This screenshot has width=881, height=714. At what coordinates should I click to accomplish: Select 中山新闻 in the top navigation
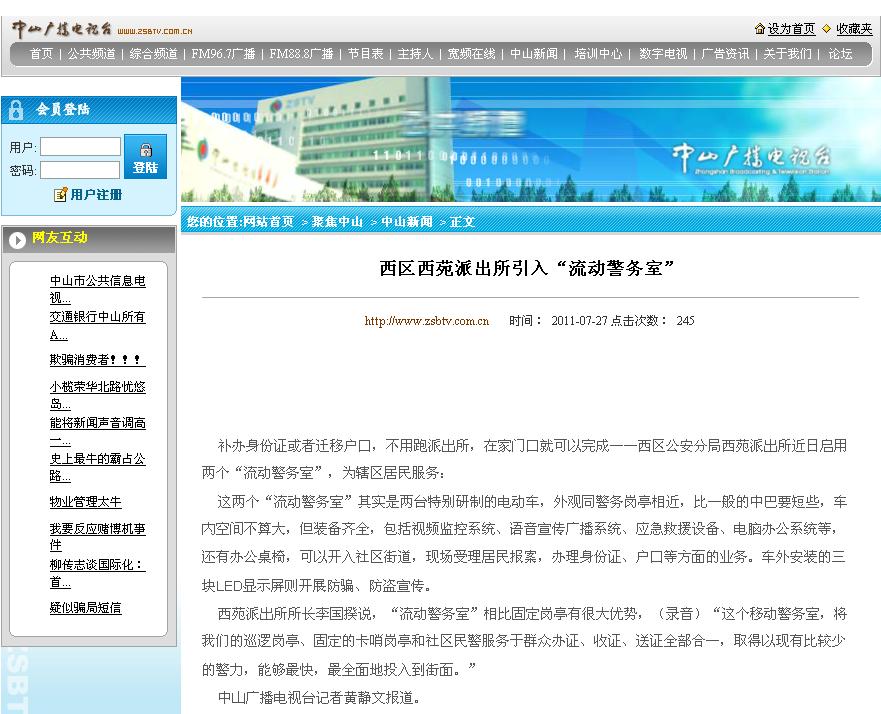(534, 54)
